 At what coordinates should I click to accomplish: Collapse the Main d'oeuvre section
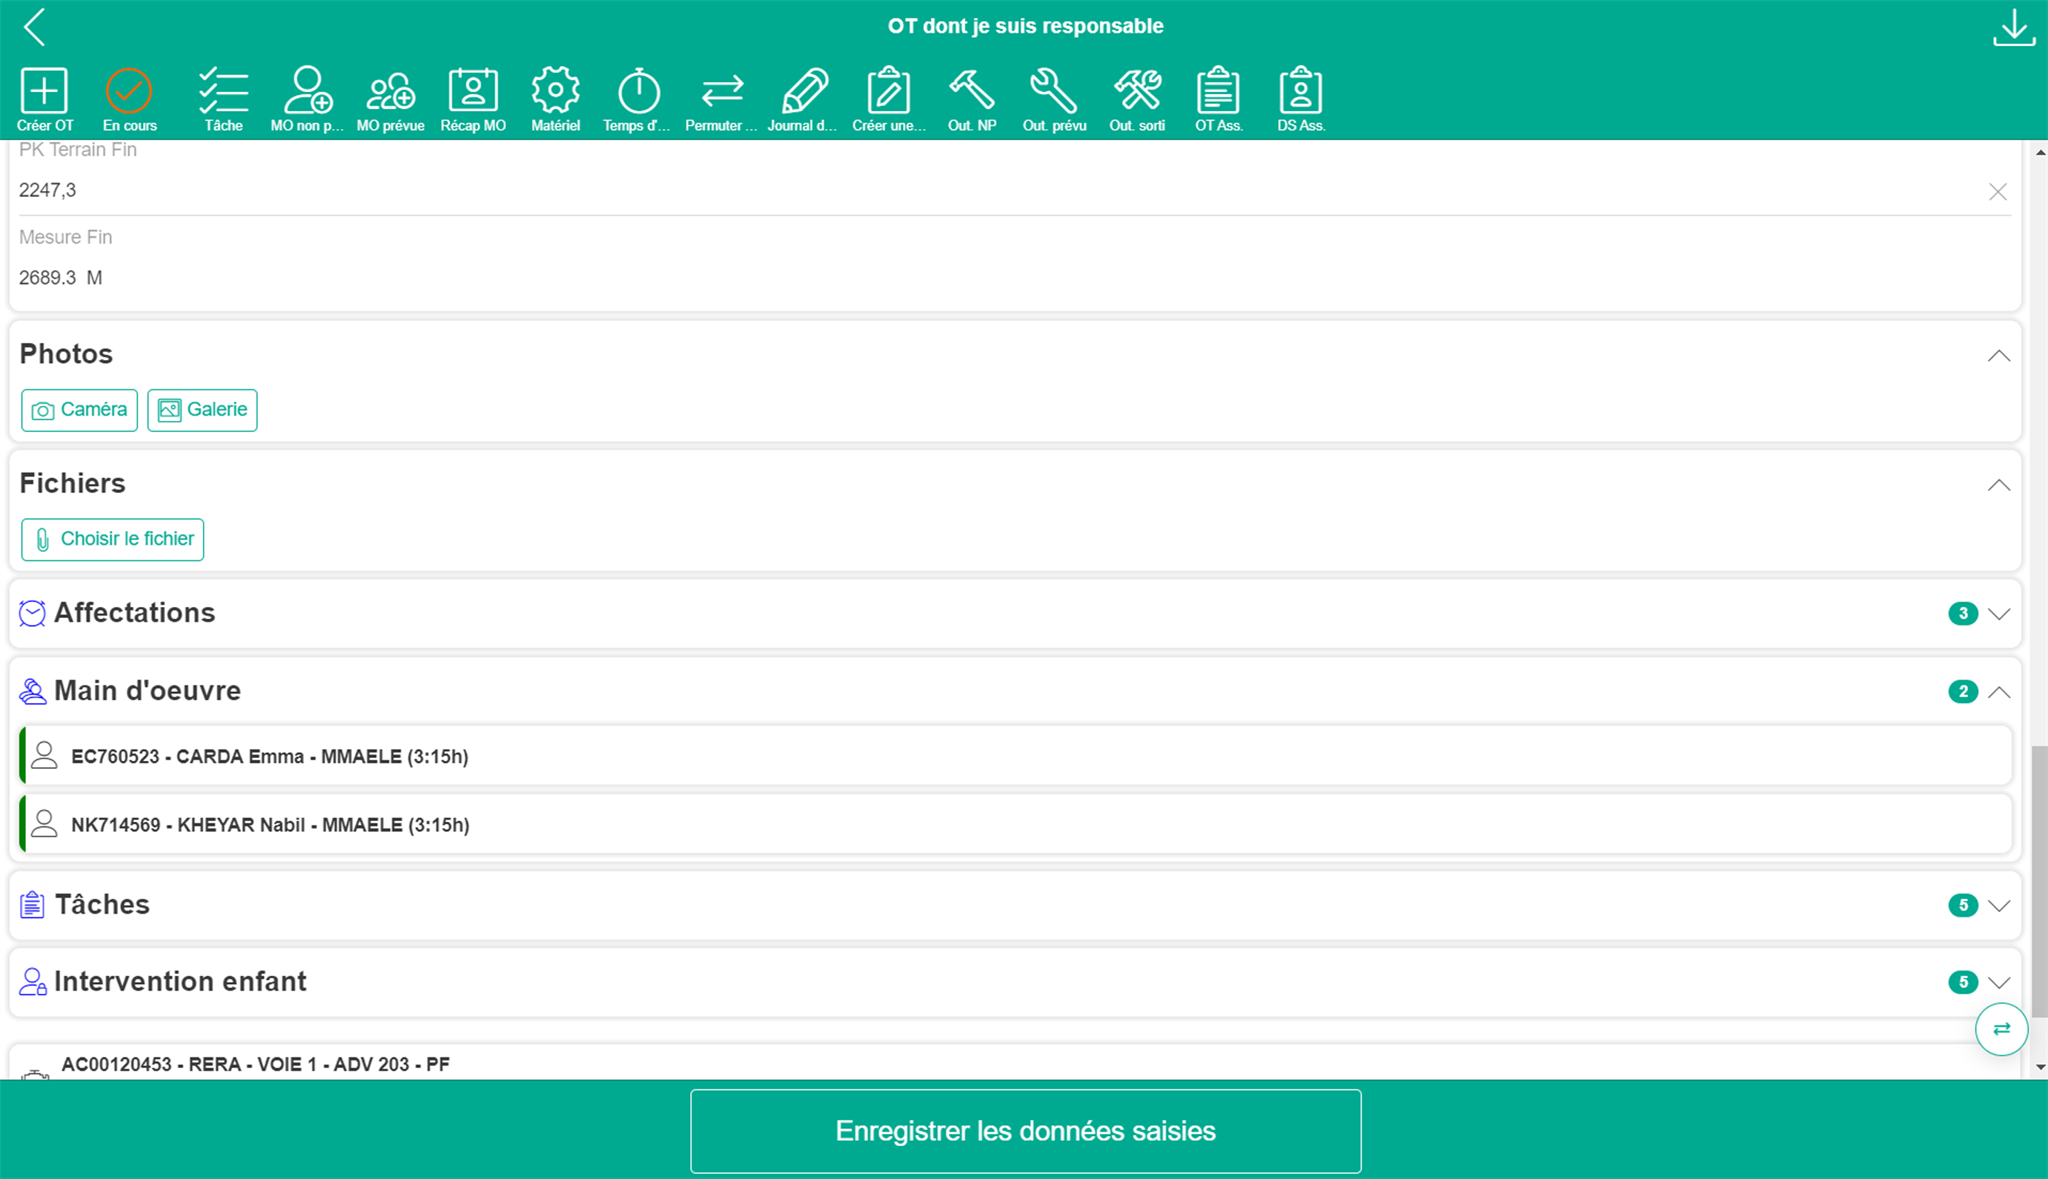pyautogui.click(x=1998, y=692)
